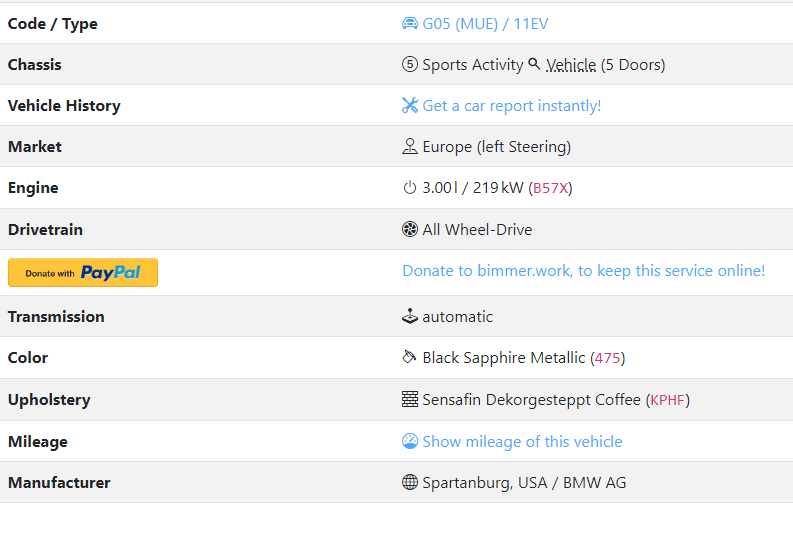Image resolution: width=793 pixels, height=534 pixels.
Task: Click the car icon beside G05 (MUE)
Action: [x=410, y=23]
